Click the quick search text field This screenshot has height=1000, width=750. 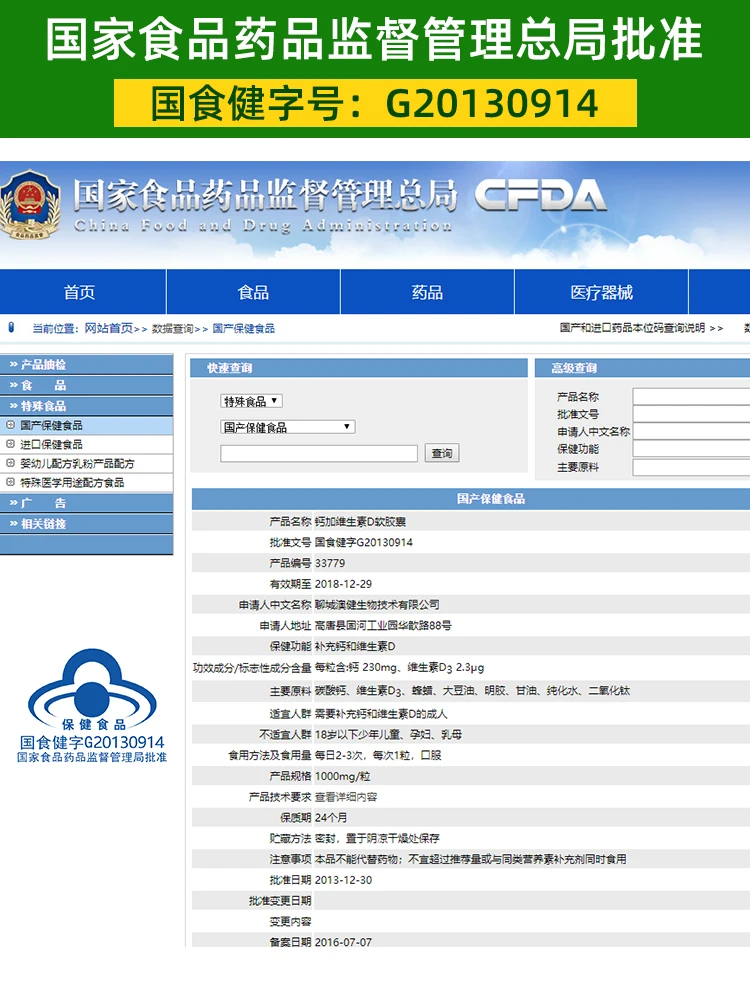319,453
